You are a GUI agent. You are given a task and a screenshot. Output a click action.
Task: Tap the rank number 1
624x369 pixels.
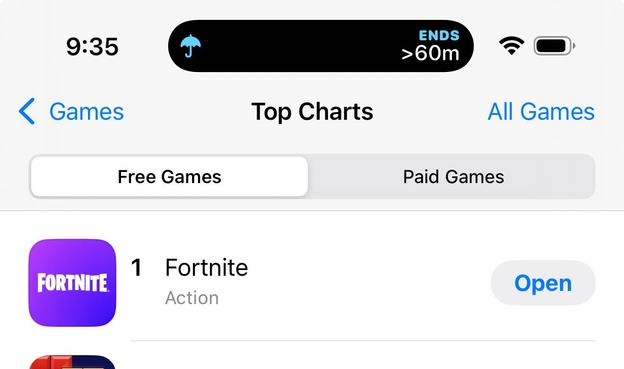tap(136, 267)
